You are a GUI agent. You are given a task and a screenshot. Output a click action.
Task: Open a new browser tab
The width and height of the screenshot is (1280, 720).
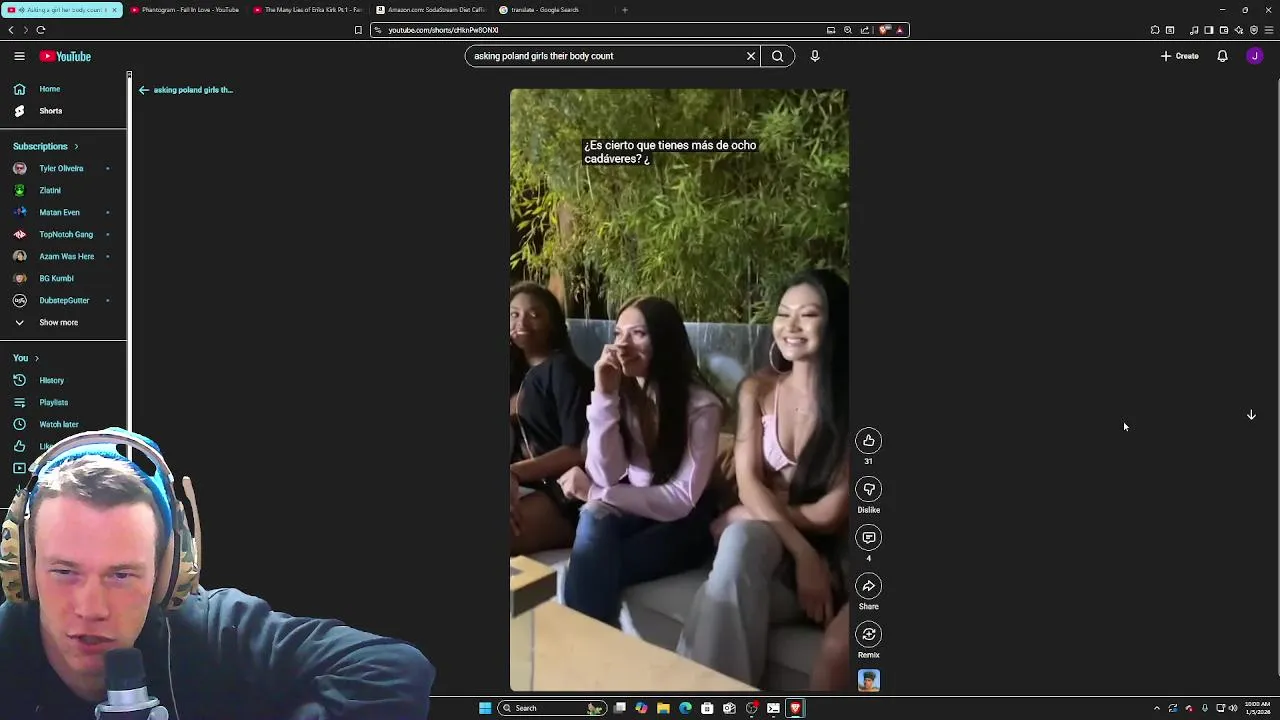click(625, 10)
